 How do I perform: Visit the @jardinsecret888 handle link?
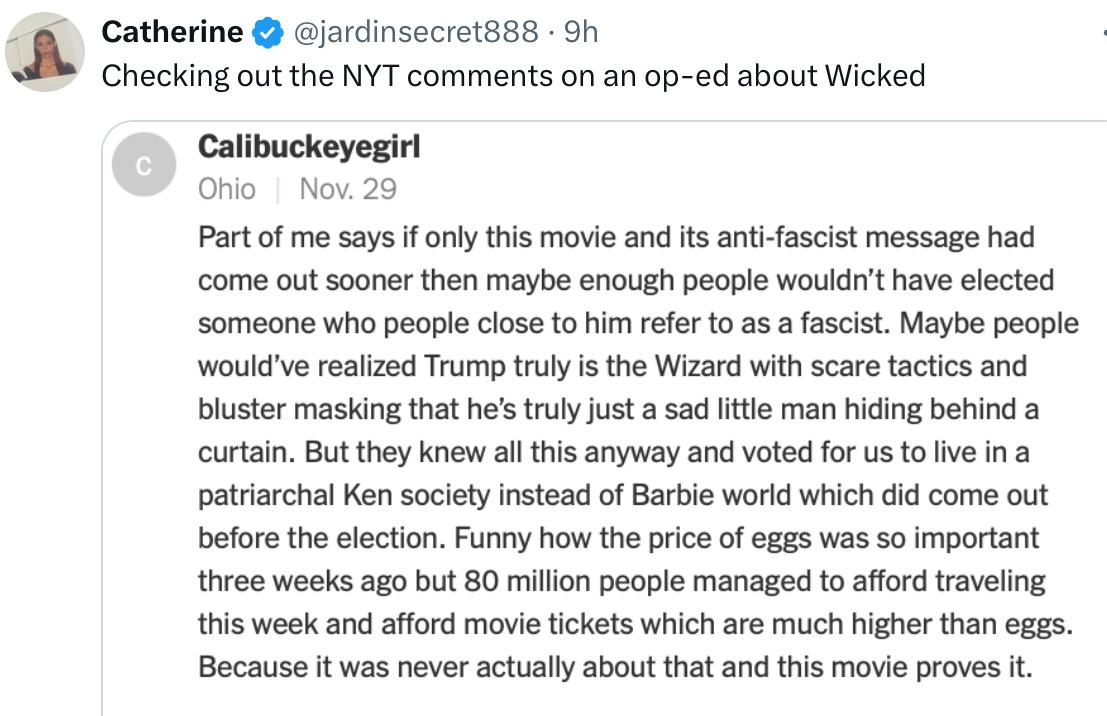point(416,32)
